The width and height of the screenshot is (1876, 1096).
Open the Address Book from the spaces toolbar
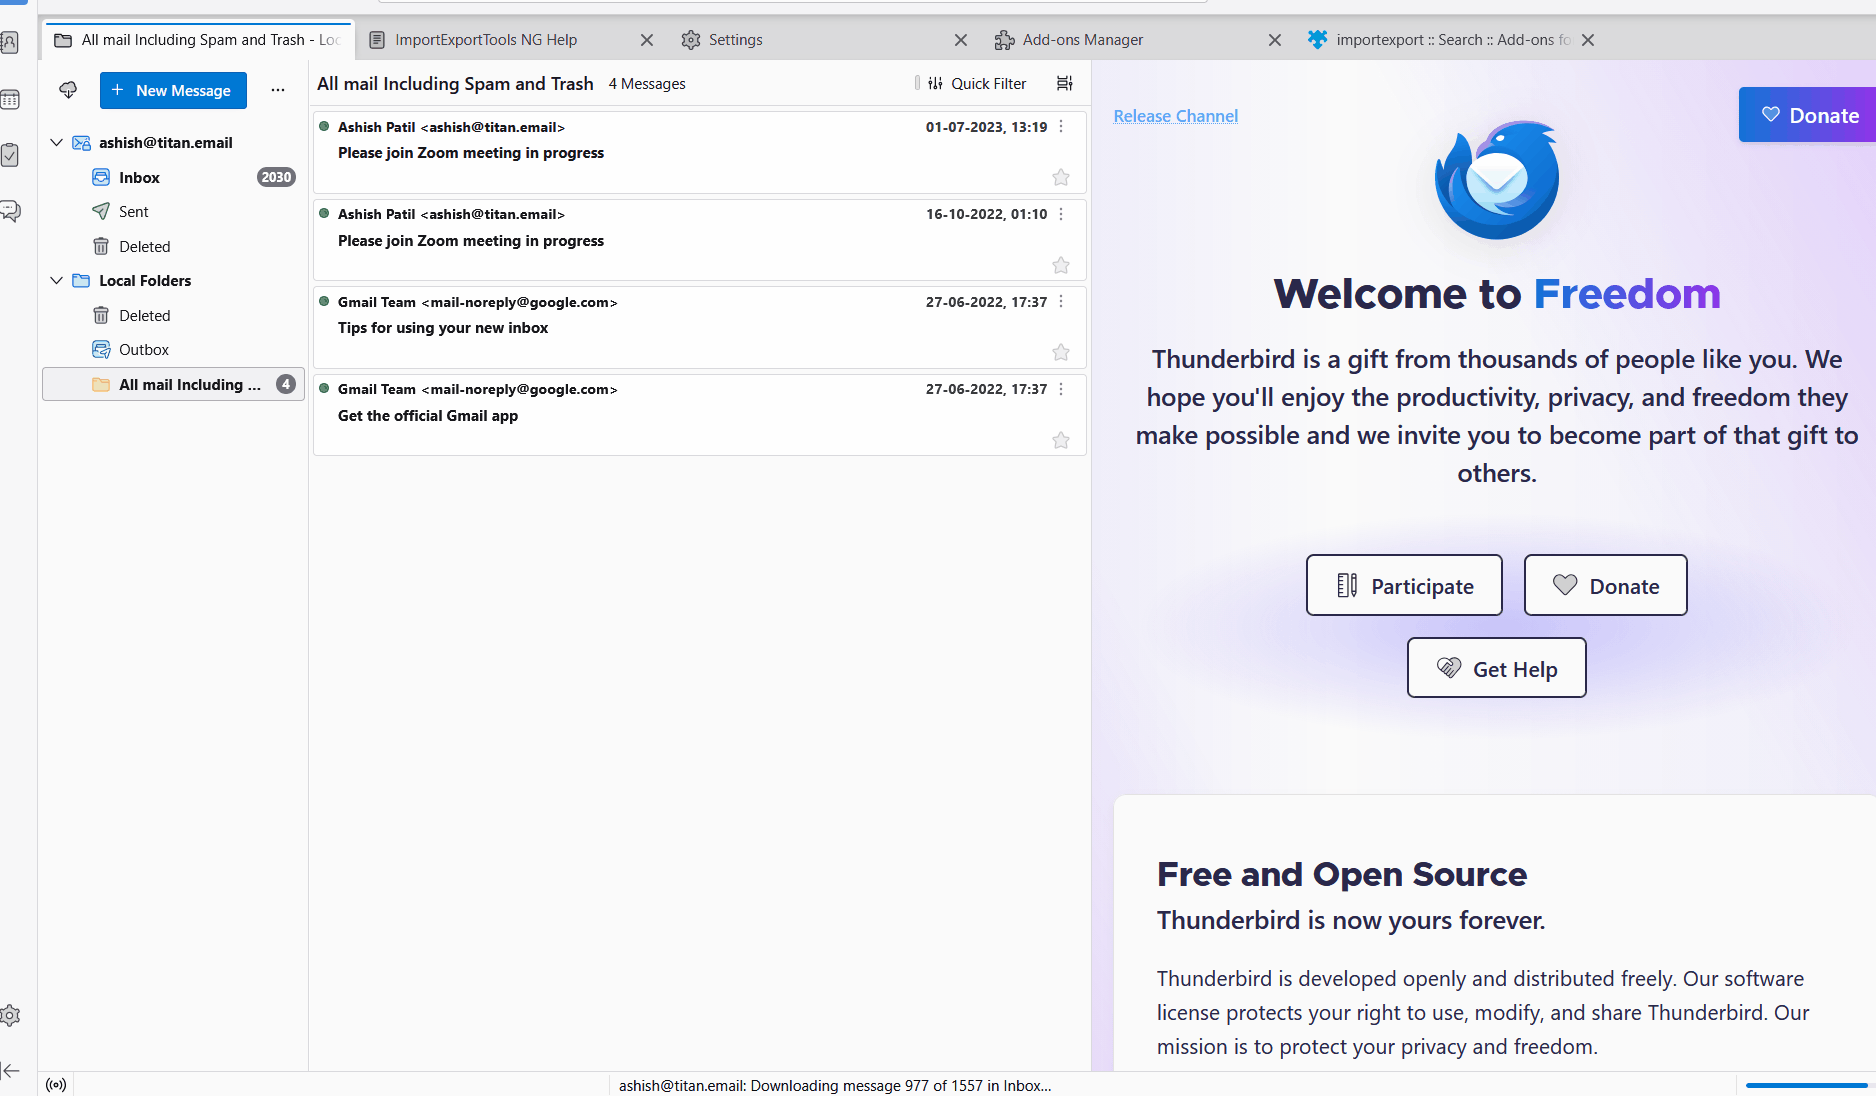(10, 43)
